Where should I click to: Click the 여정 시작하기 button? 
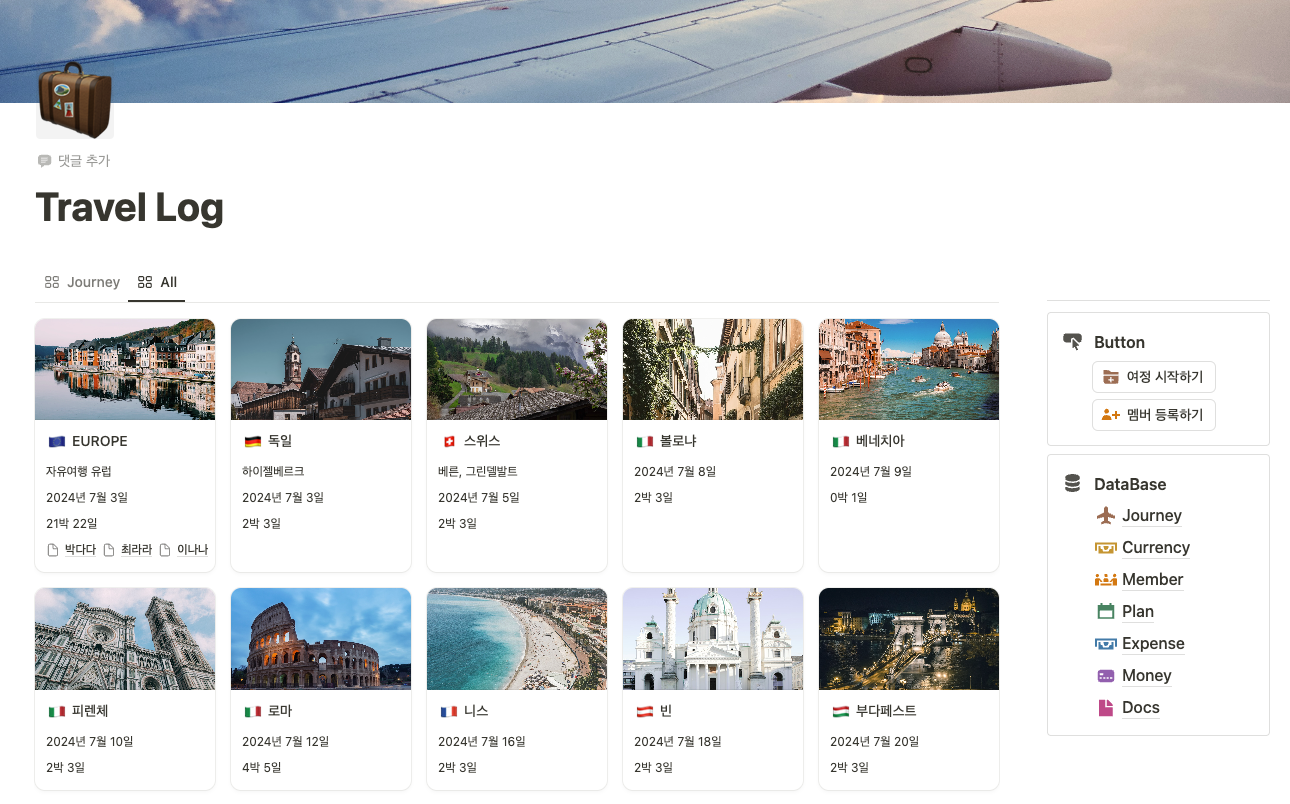[x=1154, y=377]
